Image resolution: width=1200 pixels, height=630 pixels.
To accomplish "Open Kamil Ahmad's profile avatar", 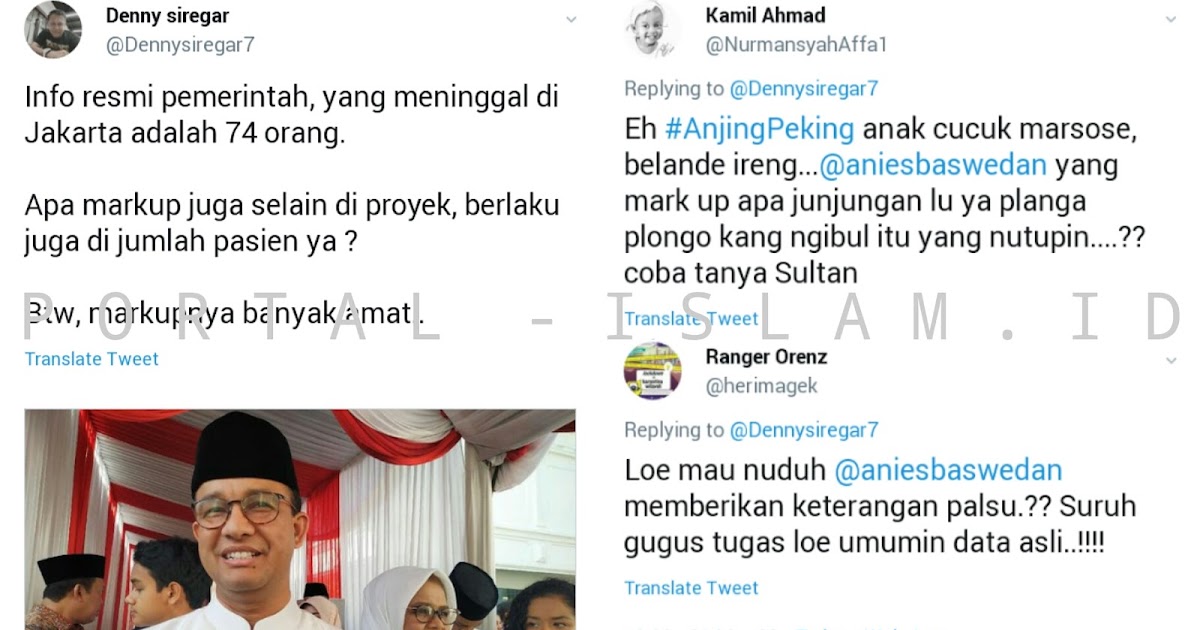I will click(x=653, y=29).
